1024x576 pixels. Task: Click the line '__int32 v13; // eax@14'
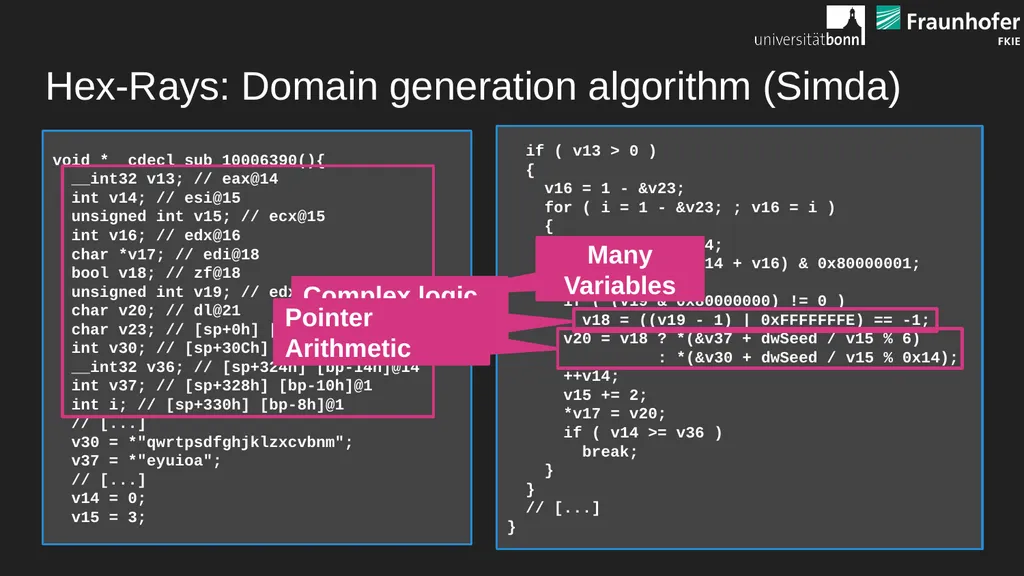click(174, 179)
